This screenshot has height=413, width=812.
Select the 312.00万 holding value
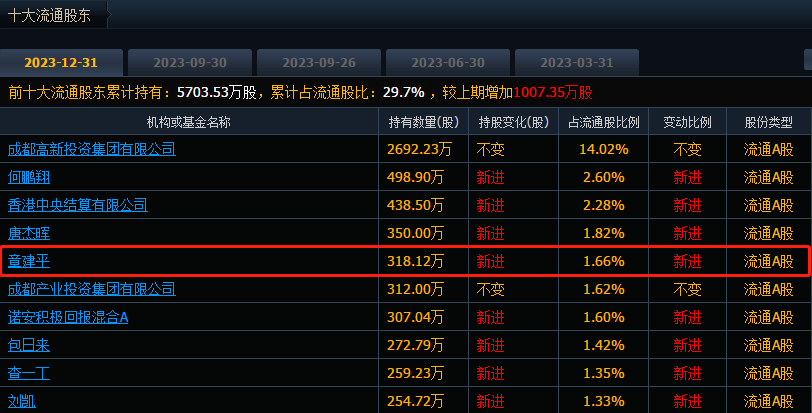pyautogui.click(x=415, y=289)
